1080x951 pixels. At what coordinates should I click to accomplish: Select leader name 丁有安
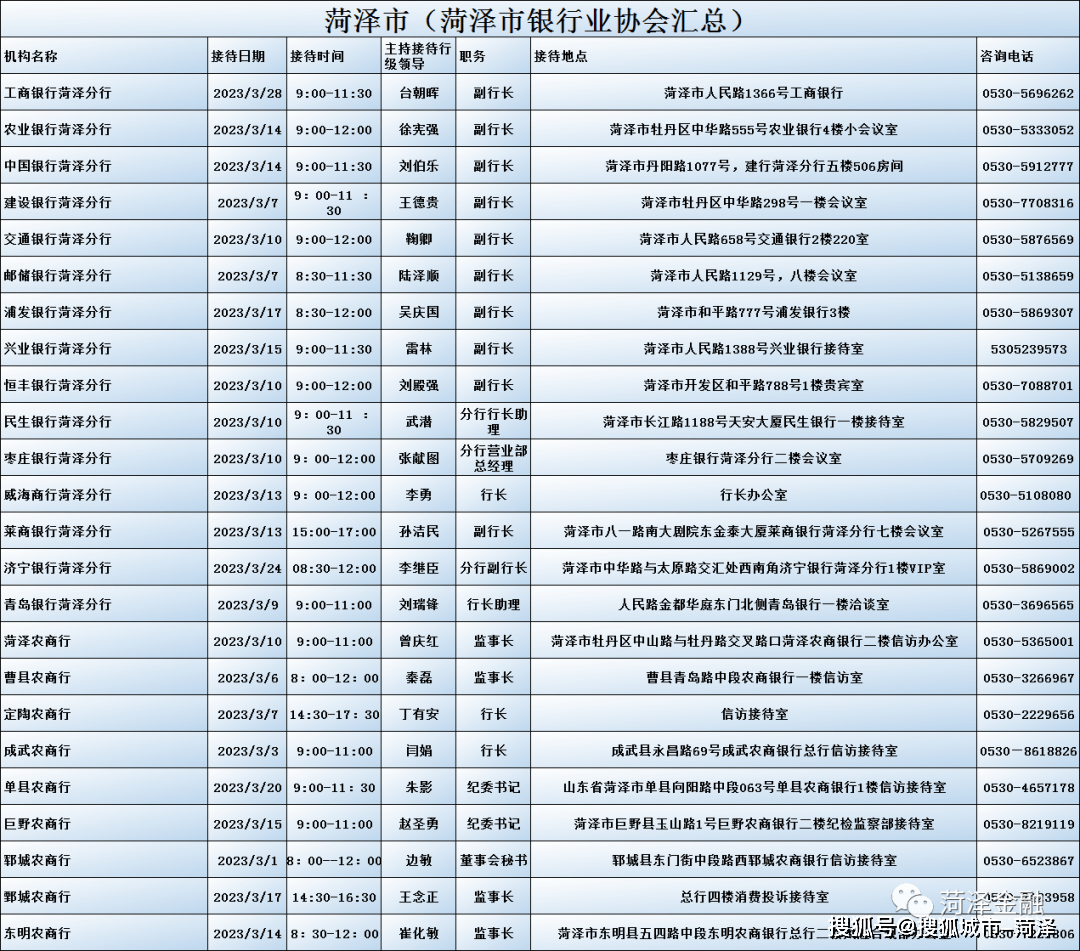pyautogui.click(x=419, y=713)
